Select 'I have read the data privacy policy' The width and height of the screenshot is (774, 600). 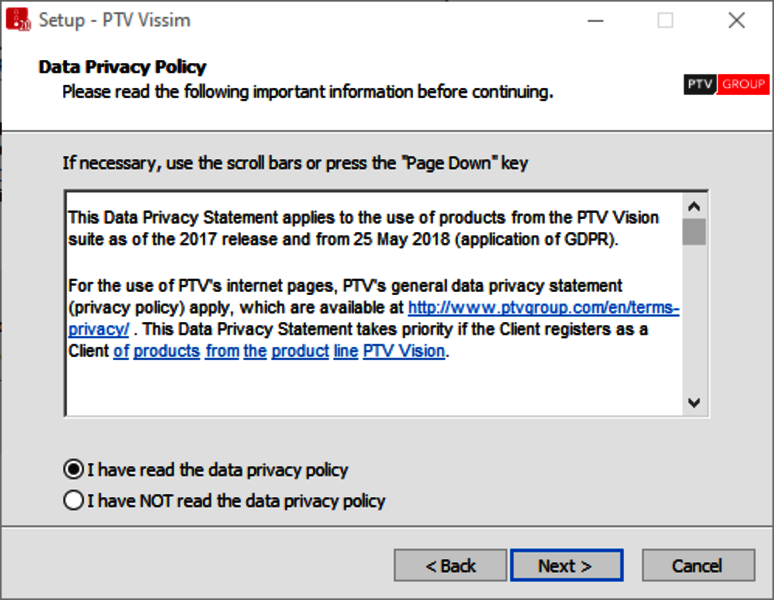point(74,469)
